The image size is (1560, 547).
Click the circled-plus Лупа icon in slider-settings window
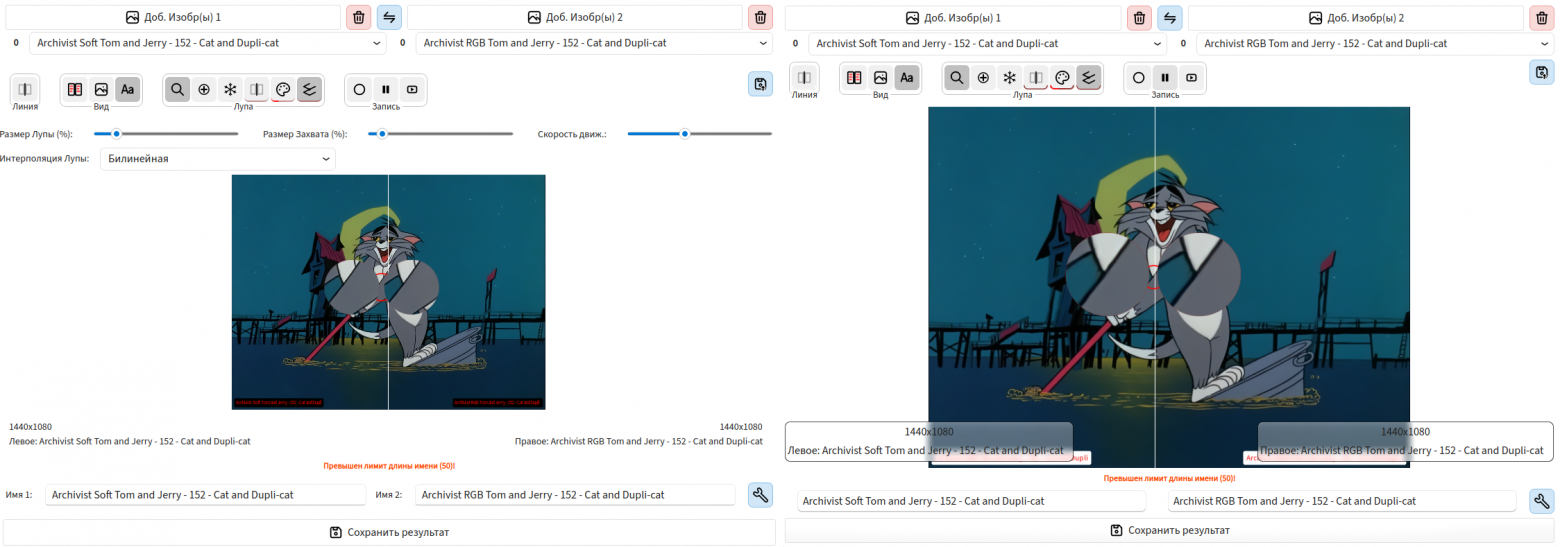204,89
